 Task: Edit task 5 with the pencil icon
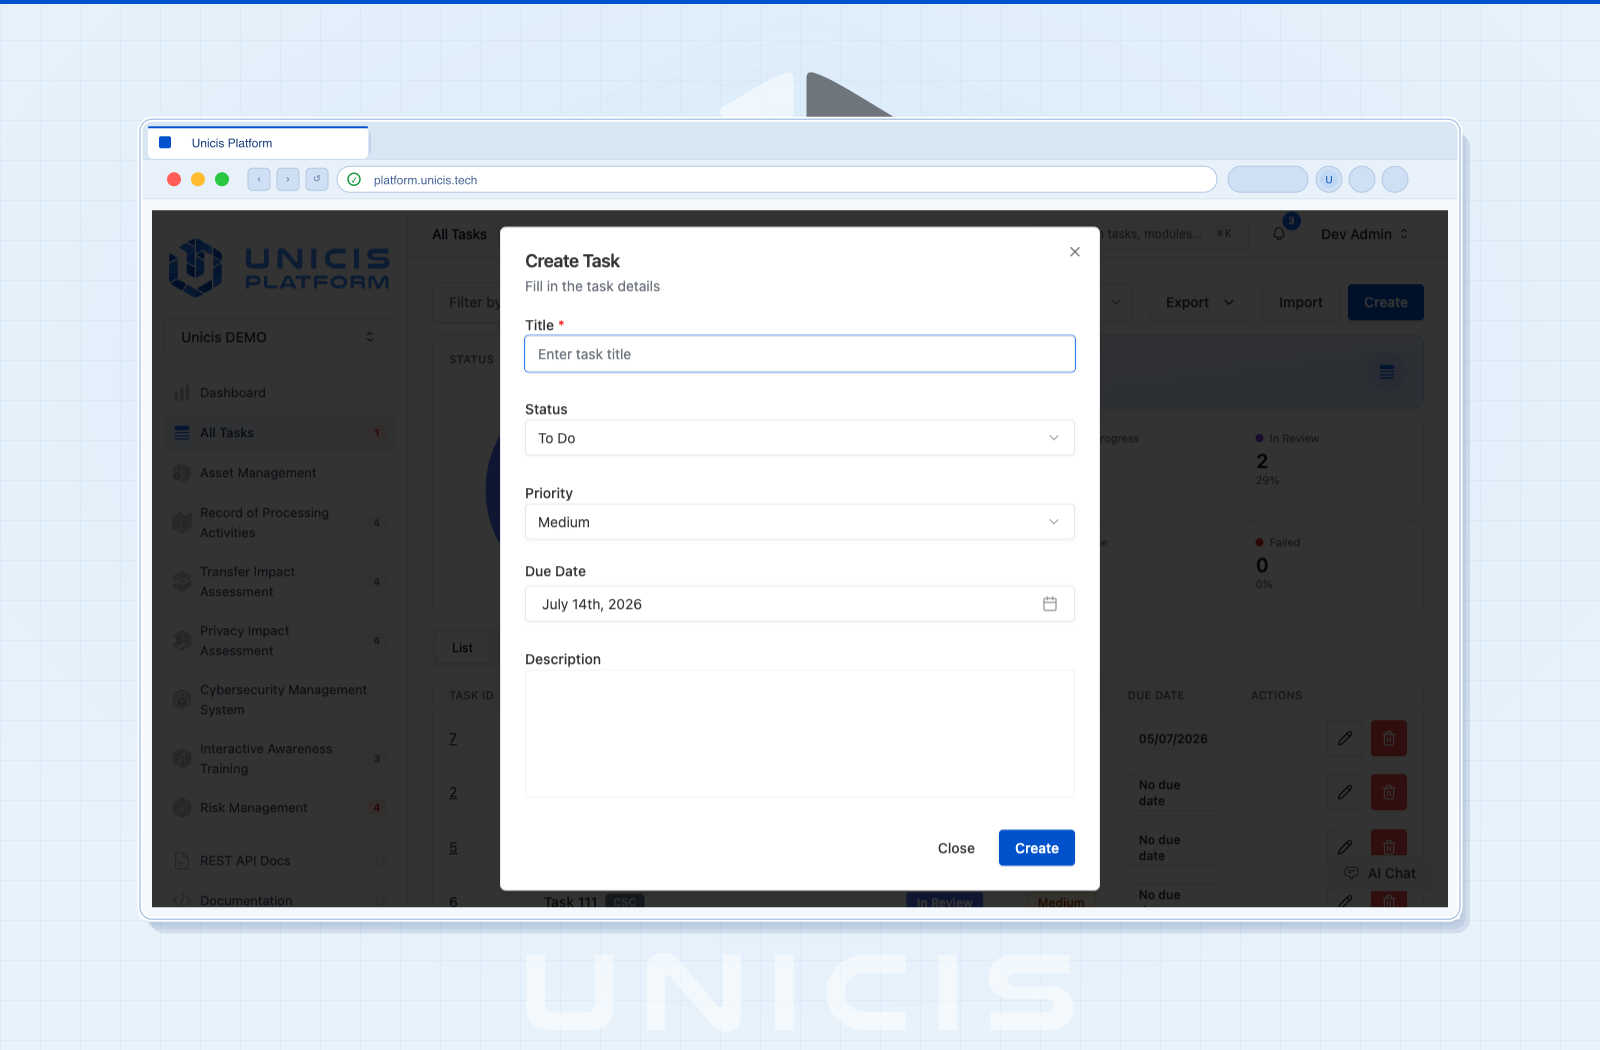point(1345,847)
